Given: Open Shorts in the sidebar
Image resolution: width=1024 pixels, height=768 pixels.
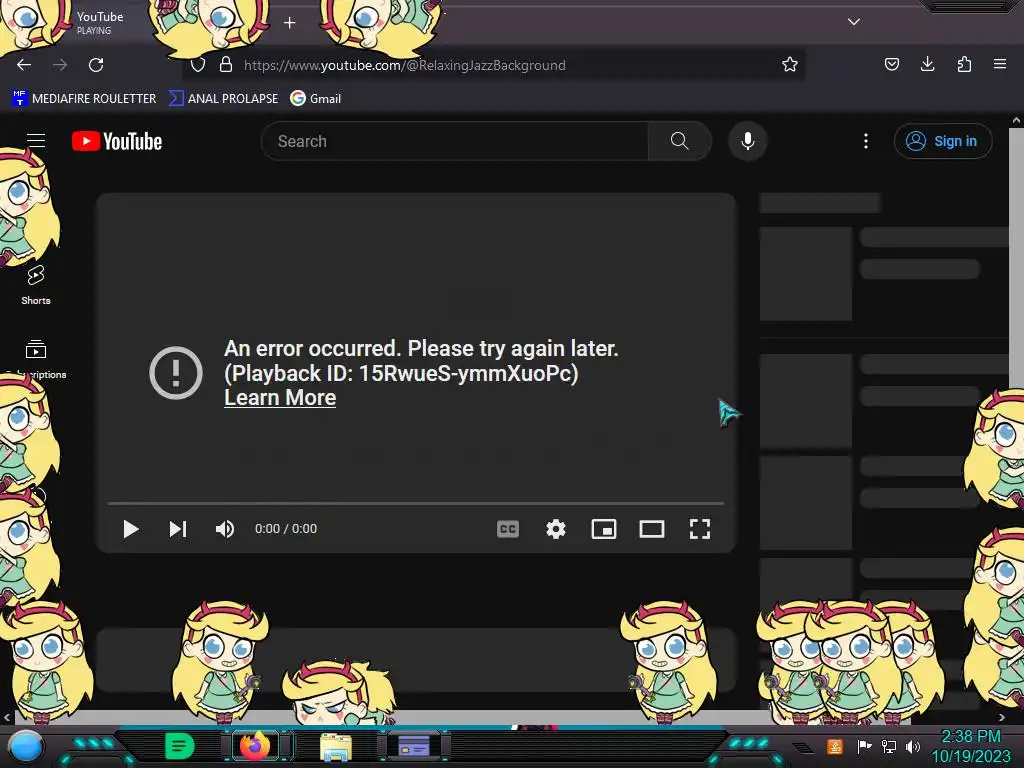Looking at the screenshot, I should [36, 285].
